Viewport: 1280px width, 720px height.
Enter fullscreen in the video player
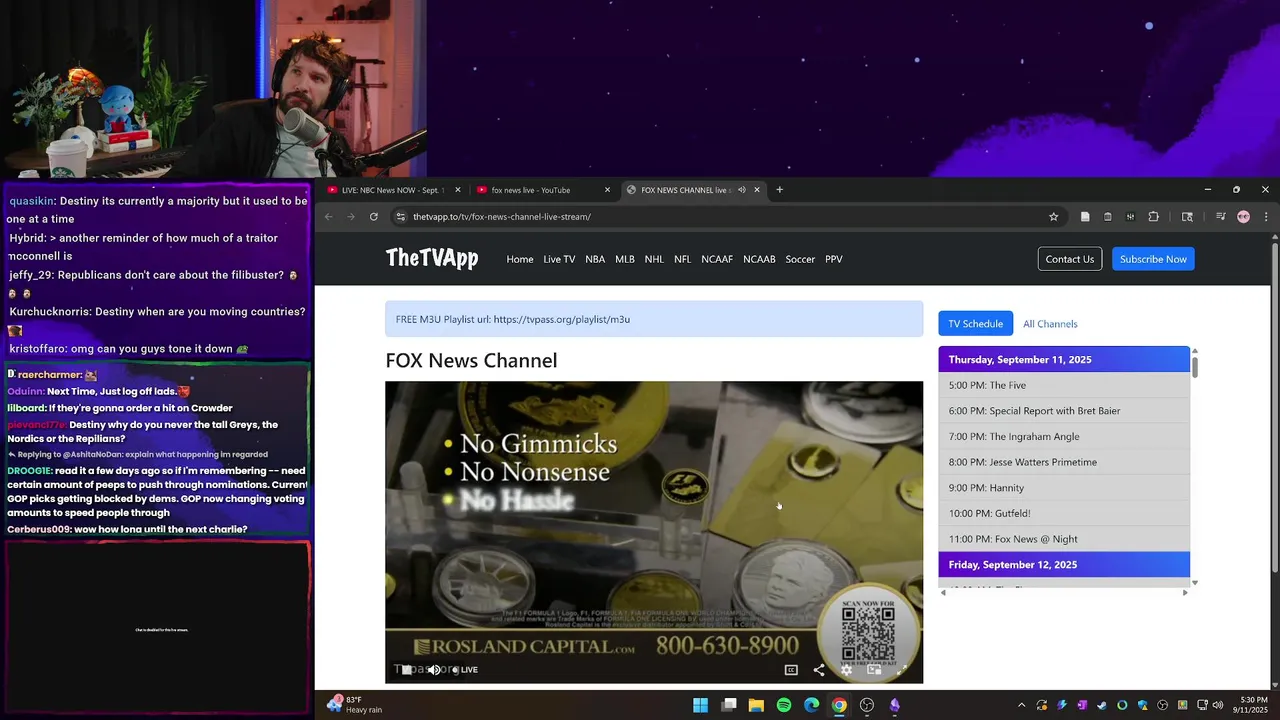[901, 670]
